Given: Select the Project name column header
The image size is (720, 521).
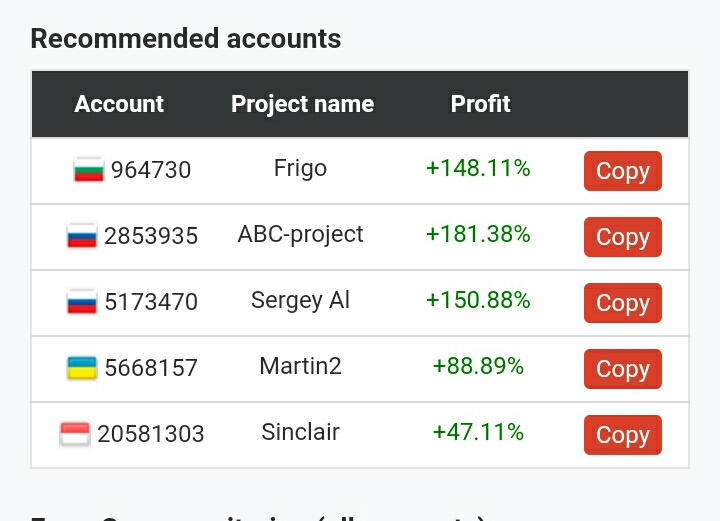Looking at the screenshot, I should tap(303, 104).
